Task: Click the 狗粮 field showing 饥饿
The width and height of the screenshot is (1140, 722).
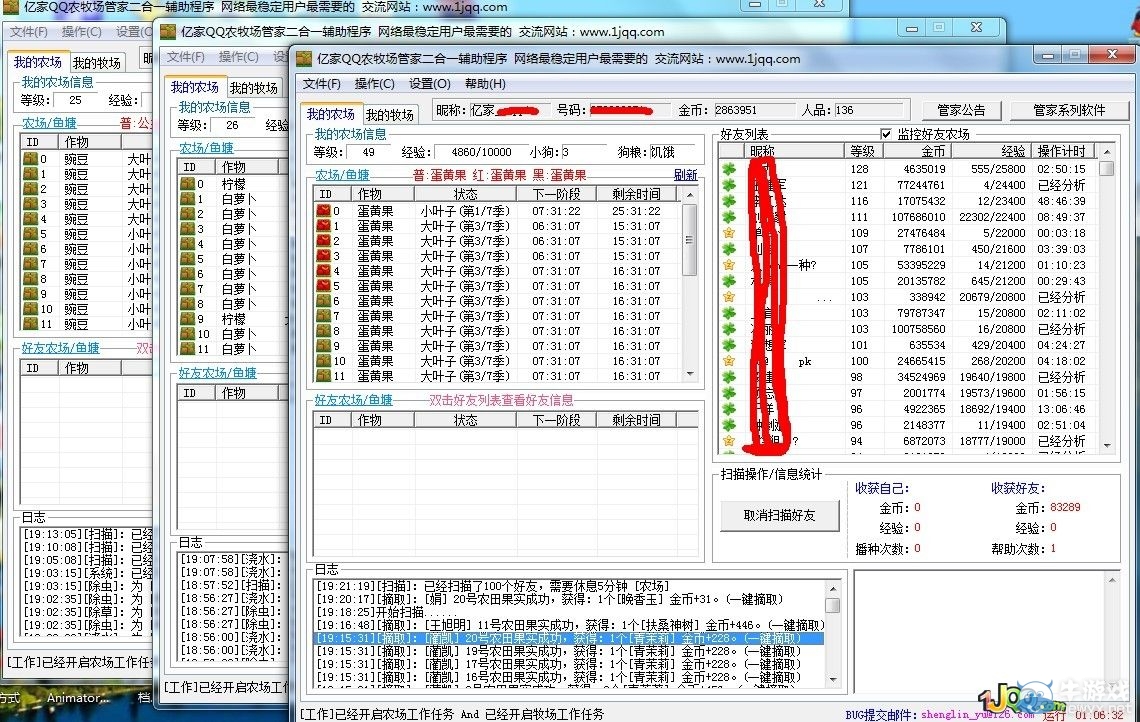Action: 671,152
